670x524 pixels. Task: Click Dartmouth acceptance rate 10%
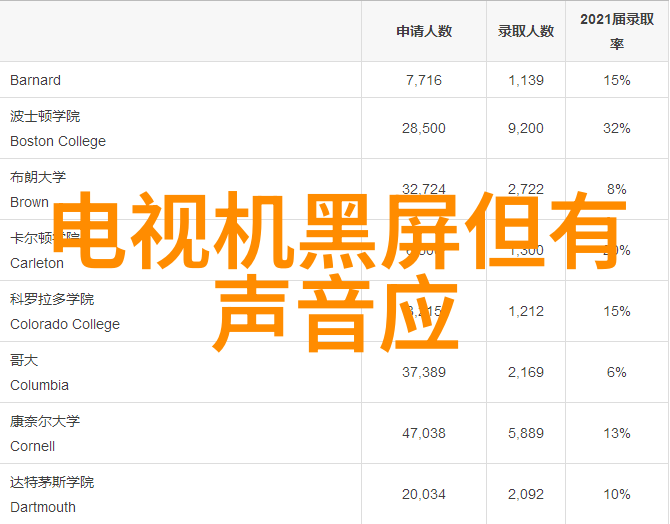coord(617,494)
